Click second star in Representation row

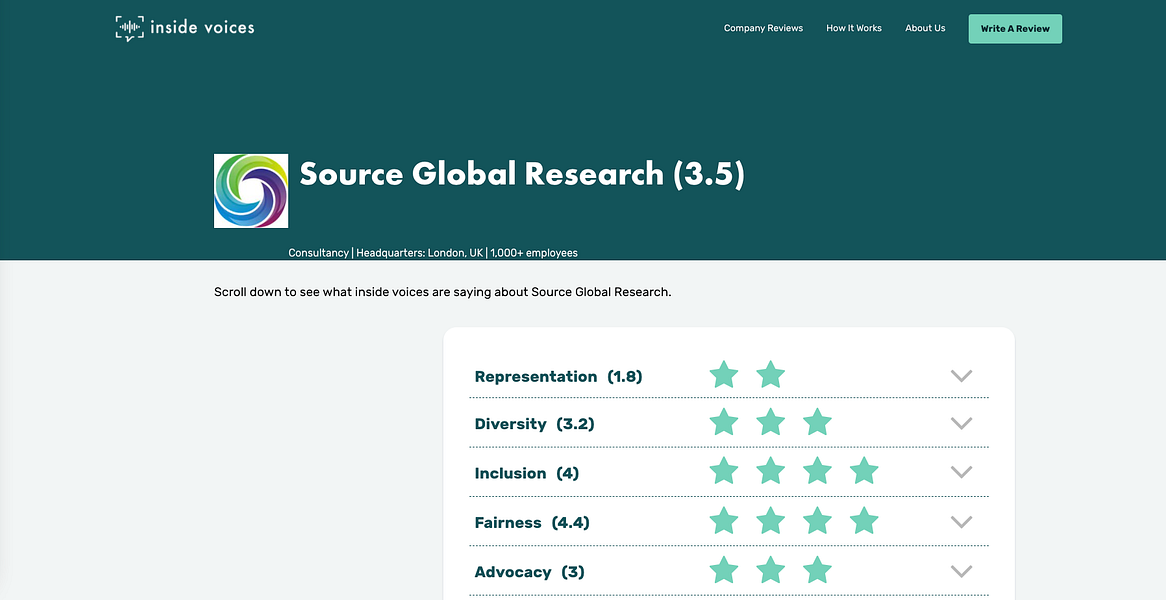(x=770, y=374)
